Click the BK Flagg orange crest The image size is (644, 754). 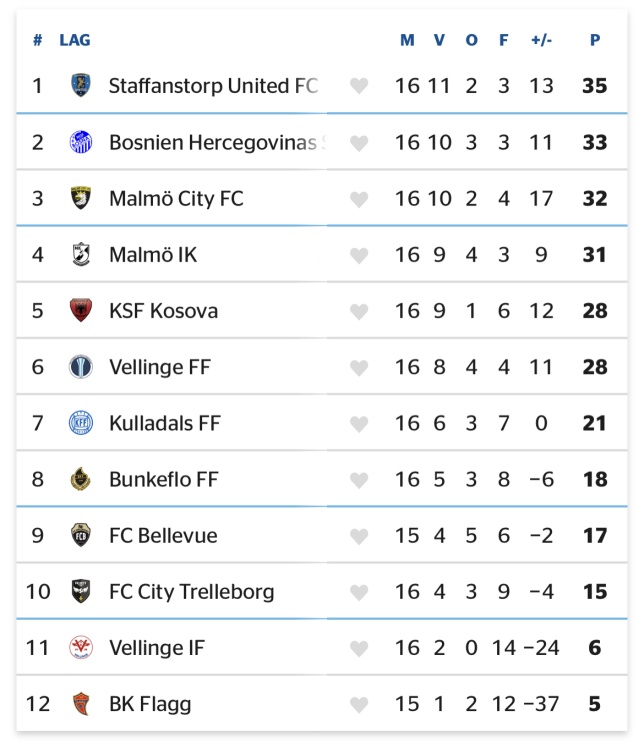[x=81, y=704]
